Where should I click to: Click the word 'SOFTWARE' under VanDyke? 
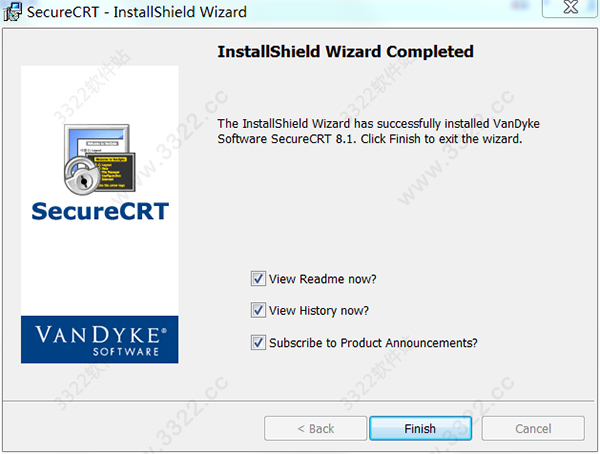126,351
